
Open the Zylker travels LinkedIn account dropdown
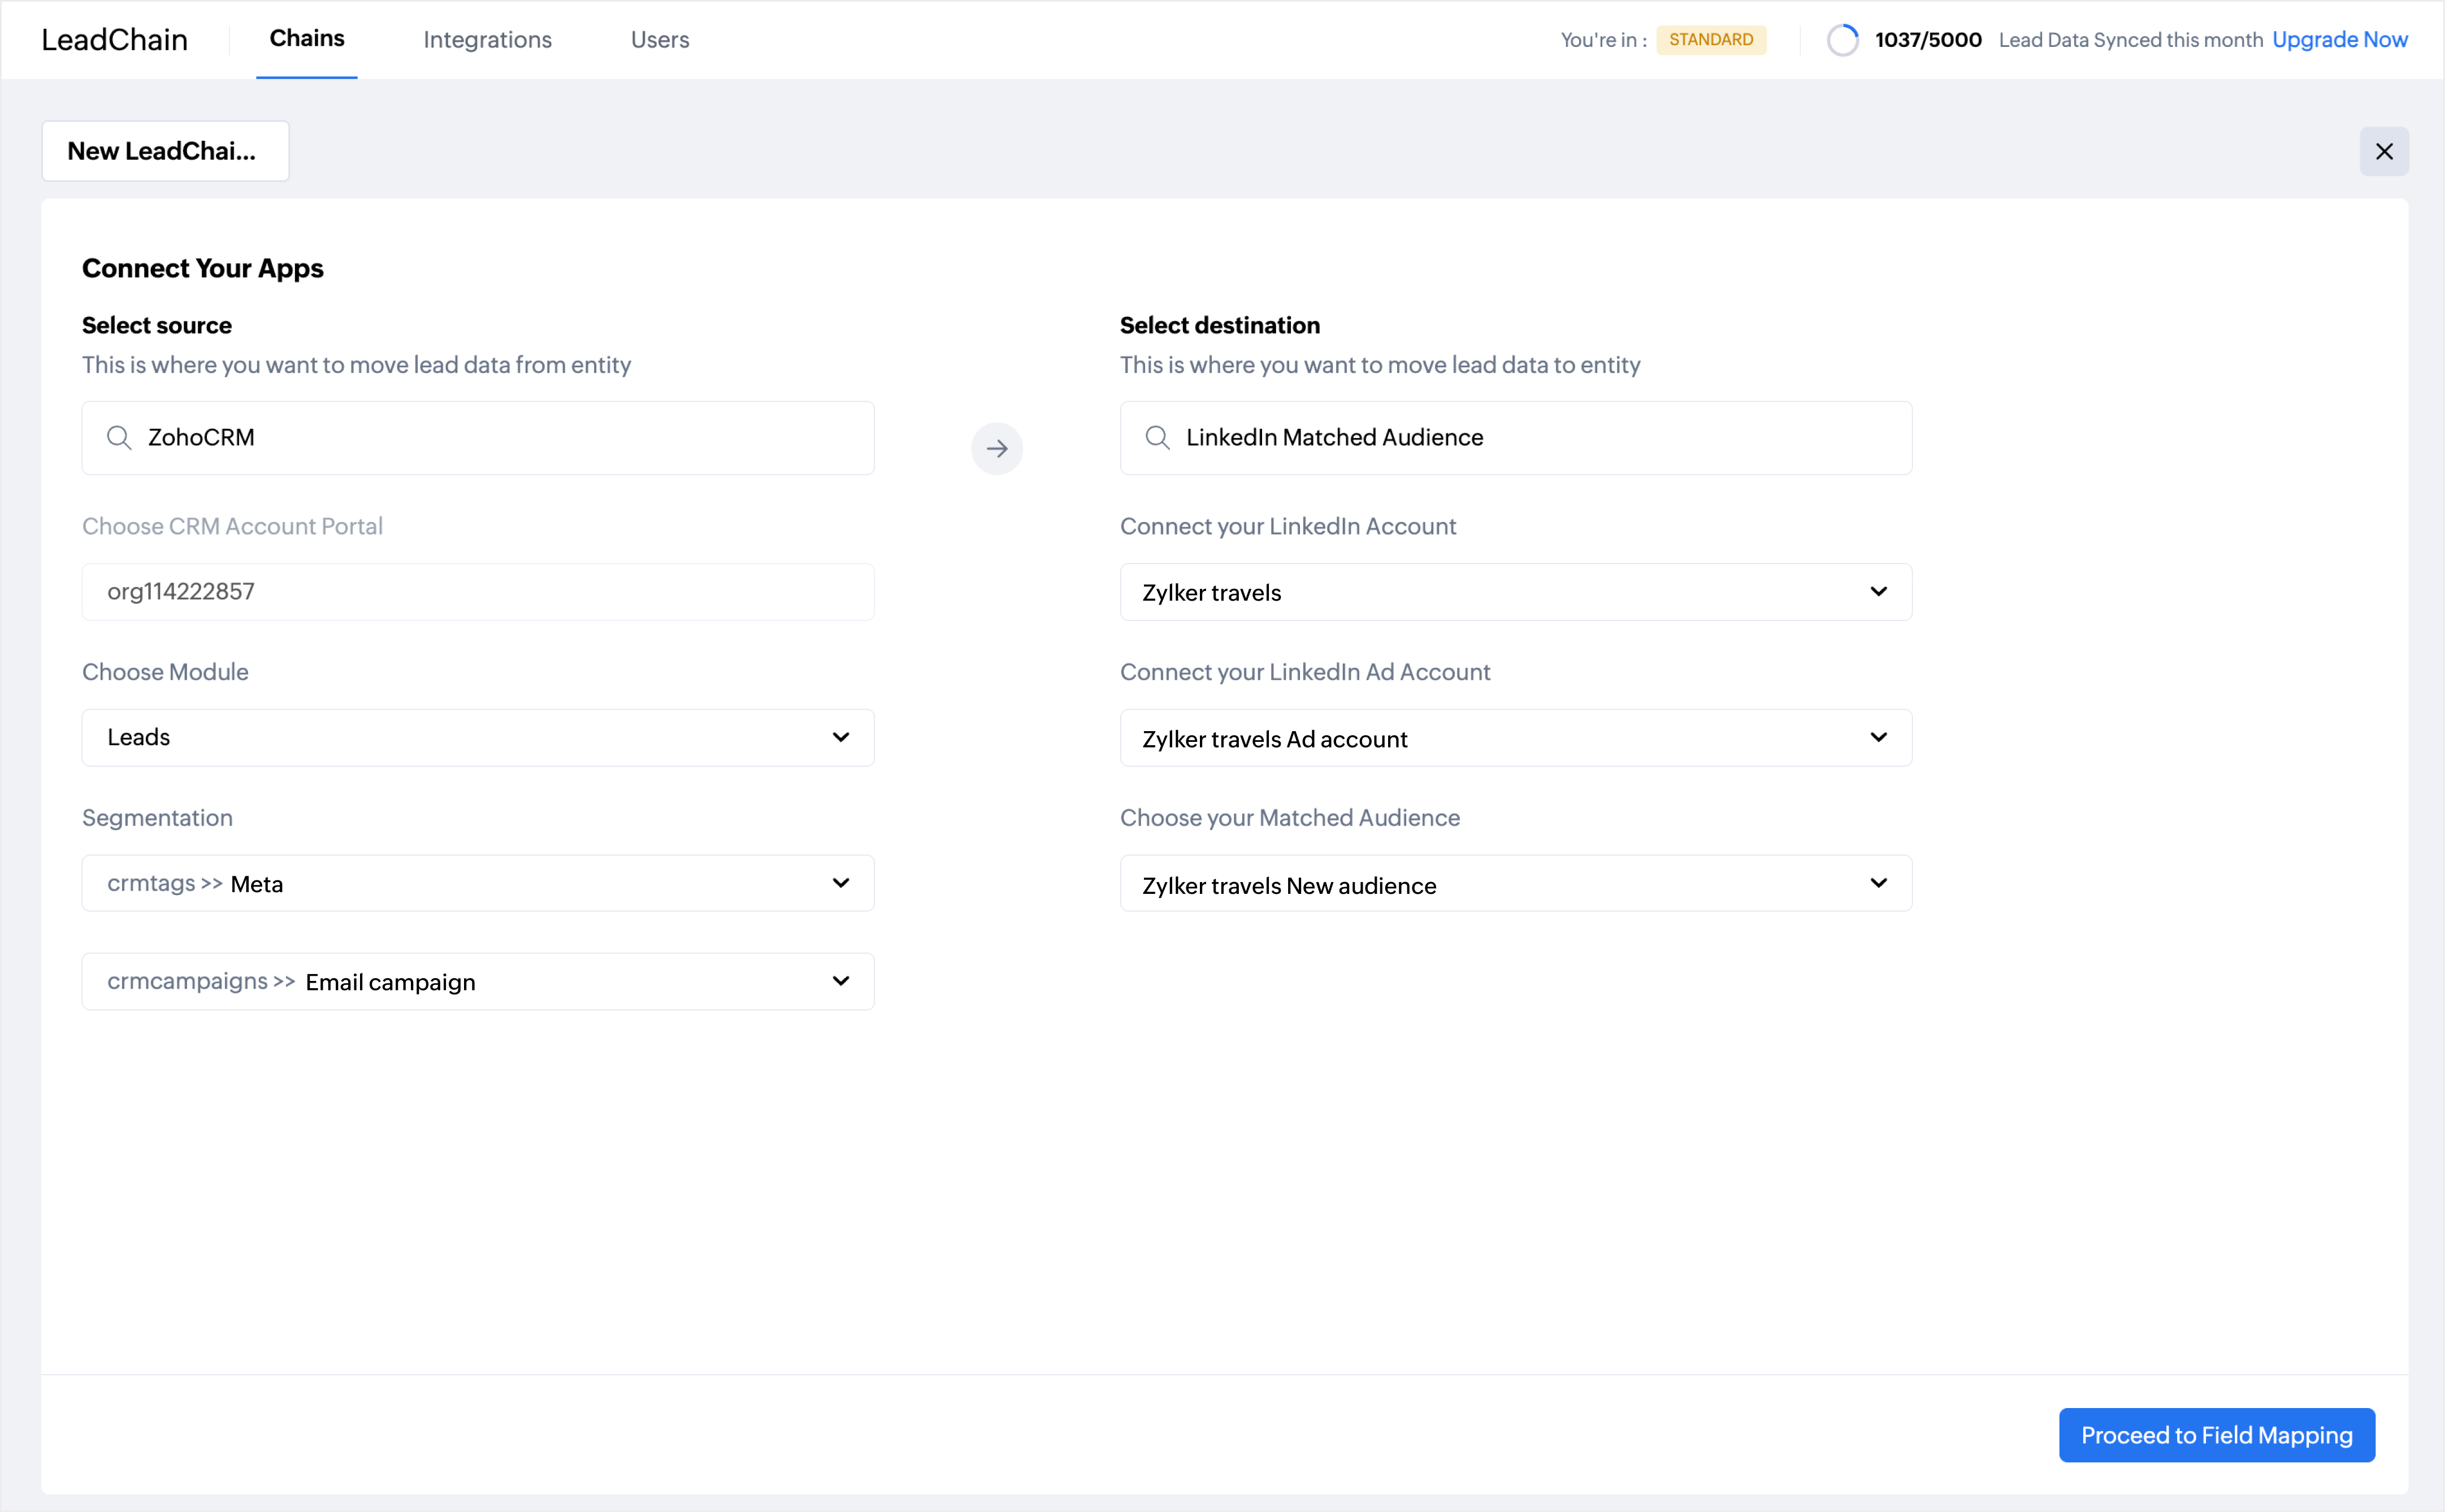tap(1515, 592)
